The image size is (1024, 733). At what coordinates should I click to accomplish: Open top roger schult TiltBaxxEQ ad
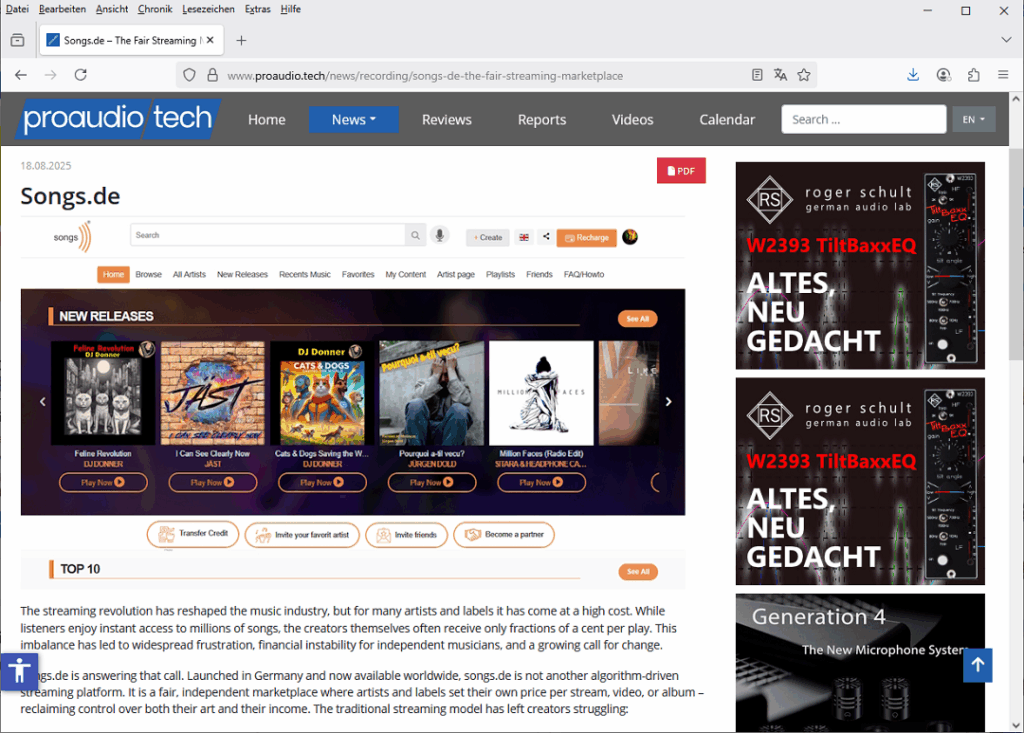click(x=860, y=265)
